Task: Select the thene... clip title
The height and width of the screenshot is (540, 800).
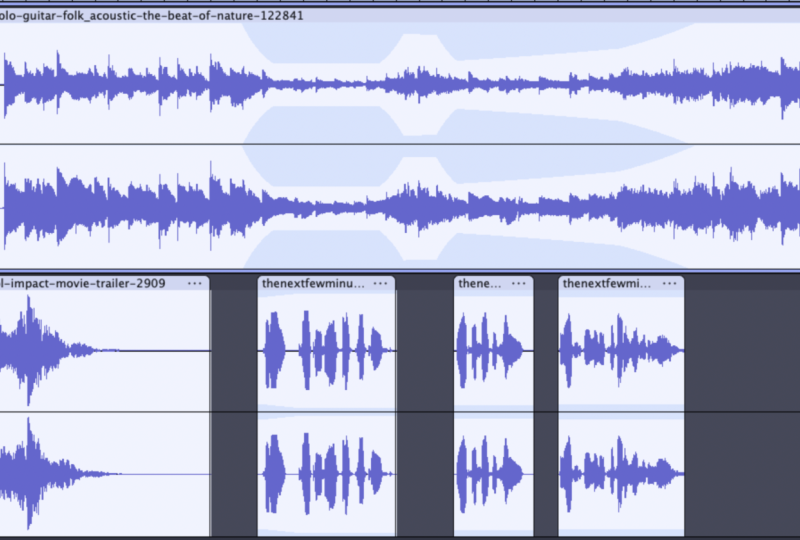Action: tap(480, 283)
